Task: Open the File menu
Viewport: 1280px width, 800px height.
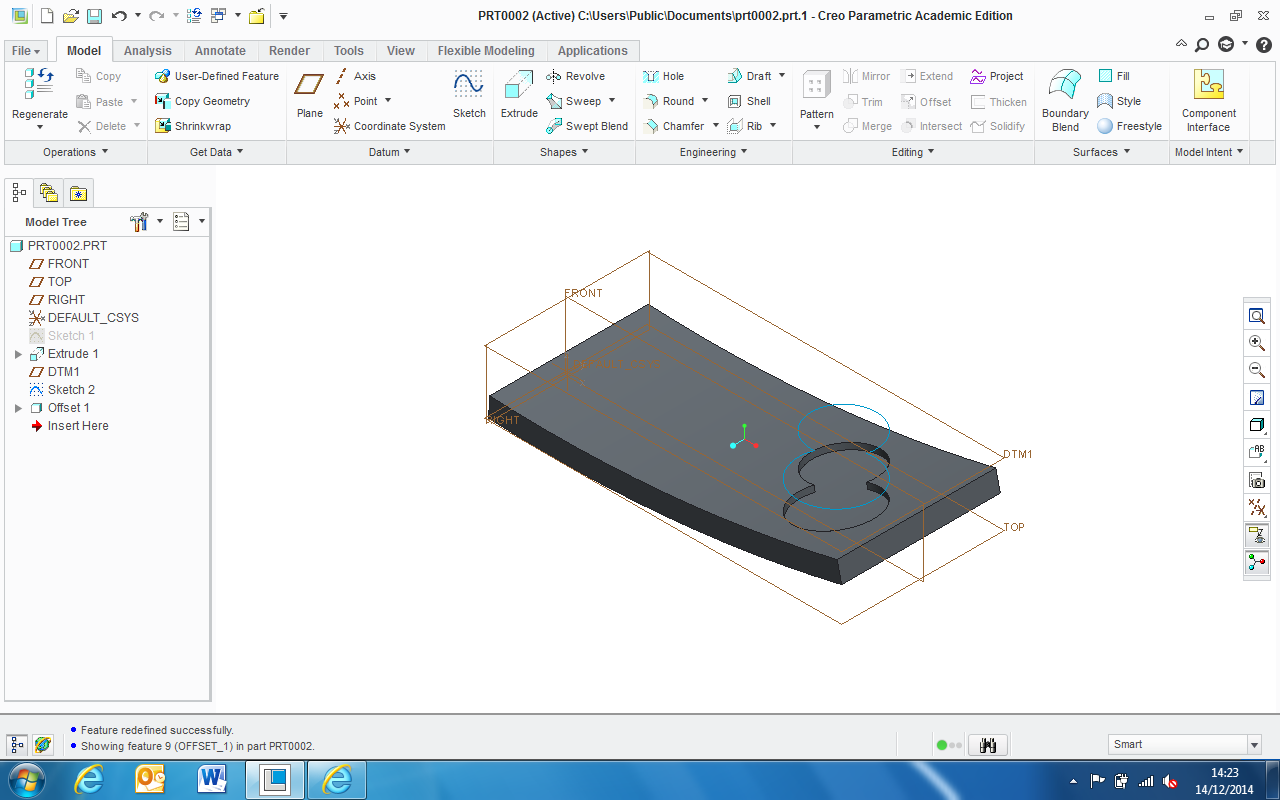Action: tap(26, 51)
